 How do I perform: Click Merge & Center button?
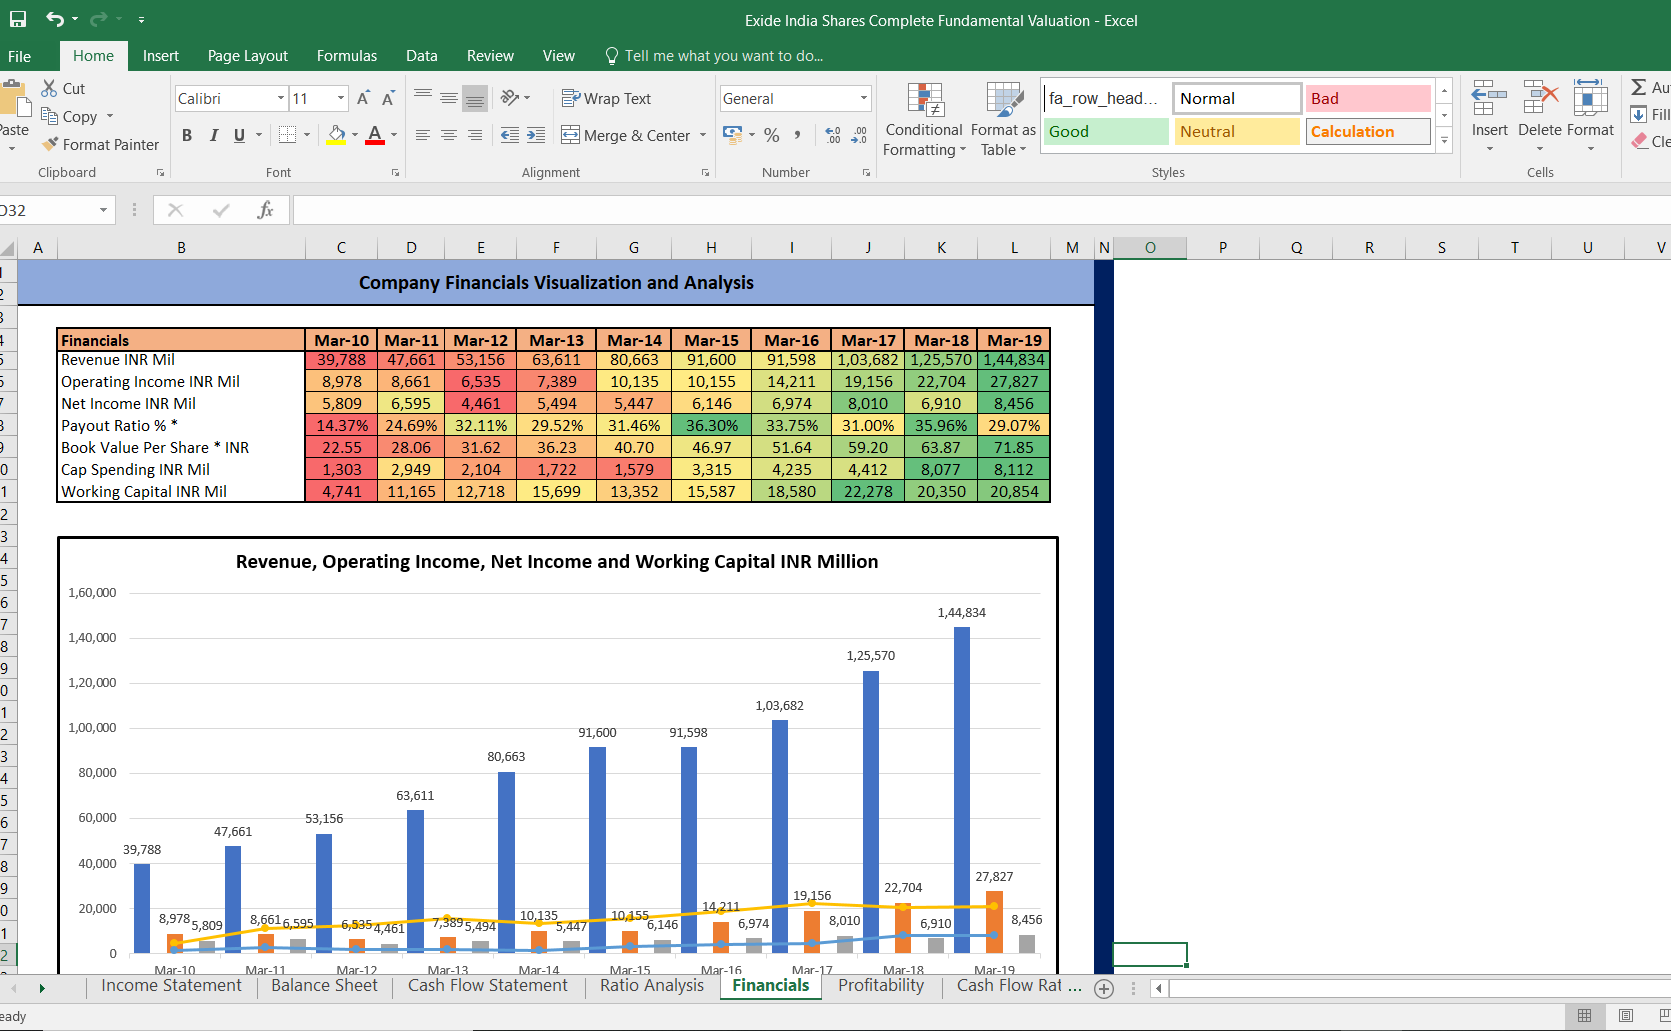[626, 135]
